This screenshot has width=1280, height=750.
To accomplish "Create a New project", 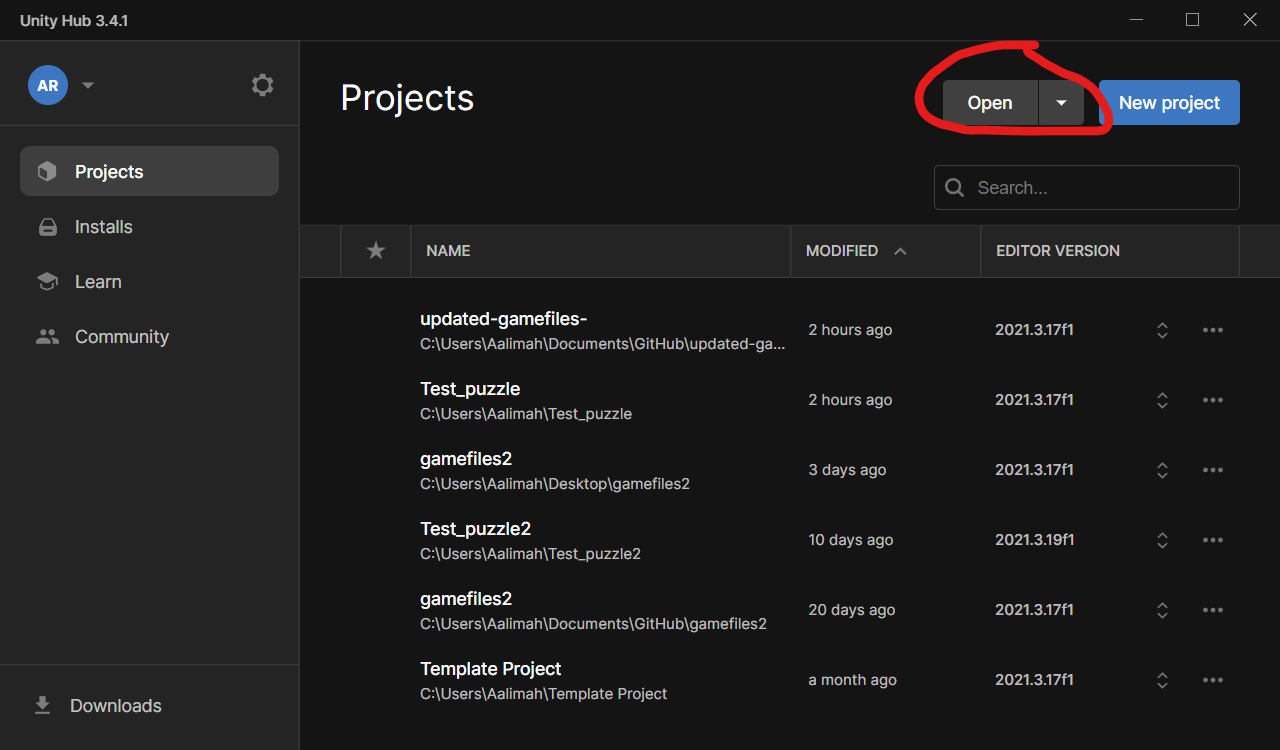I will 1168,102.
